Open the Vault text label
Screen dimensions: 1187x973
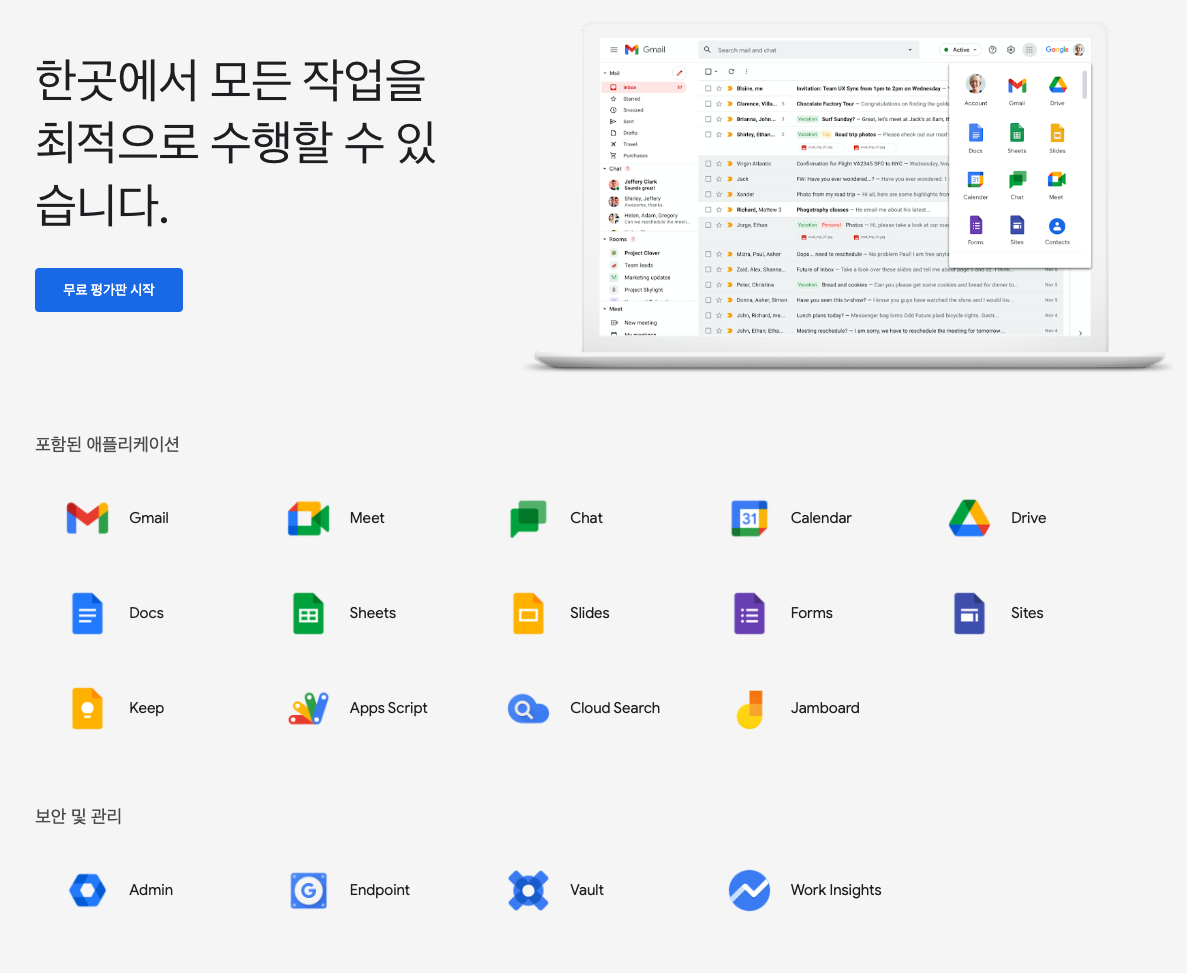coord(587,890)
